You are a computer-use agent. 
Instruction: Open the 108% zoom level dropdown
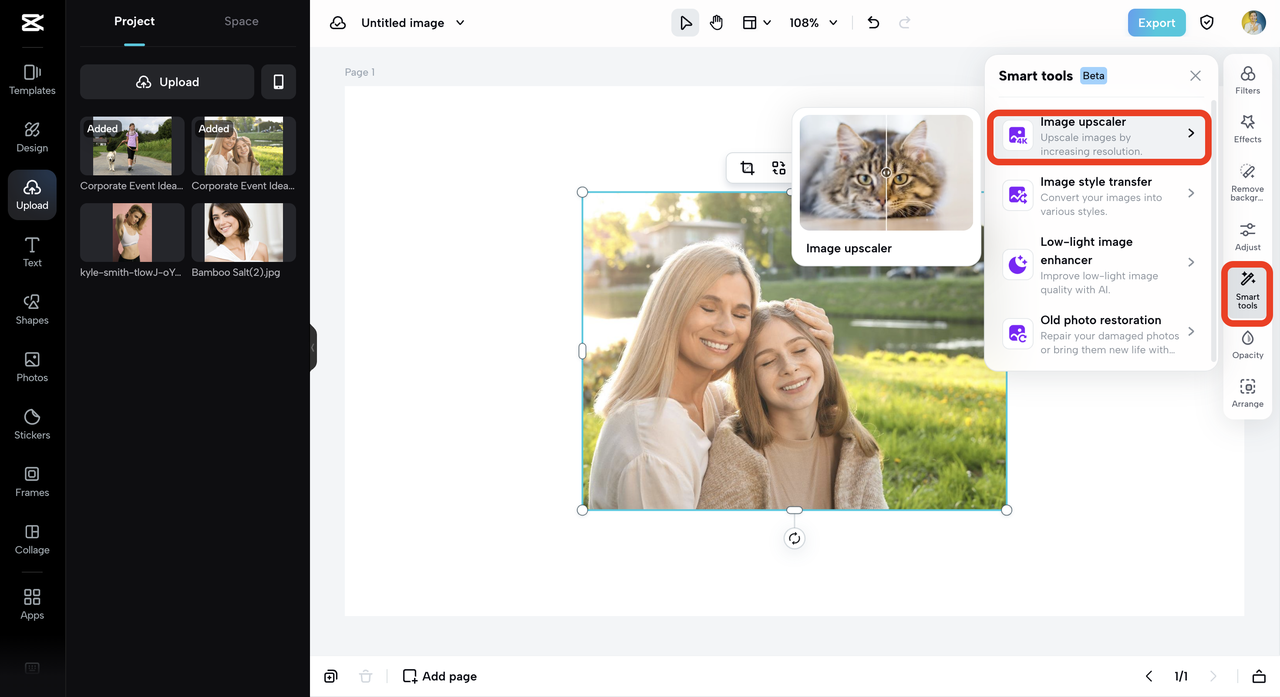coord(813,23)
